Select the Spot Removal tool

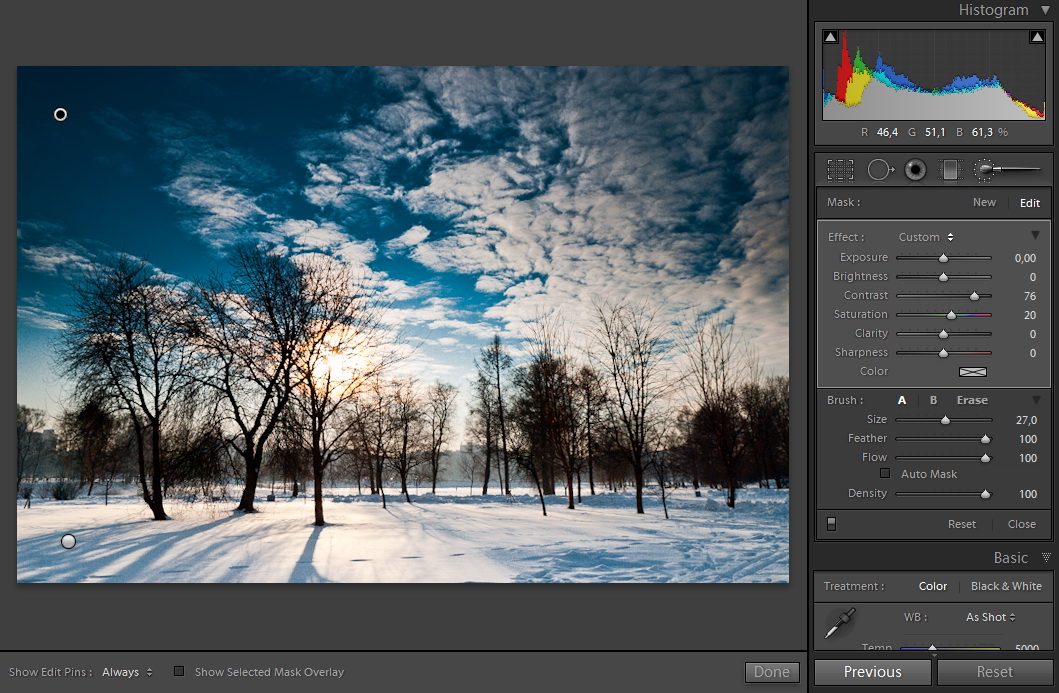pos(879,170)
